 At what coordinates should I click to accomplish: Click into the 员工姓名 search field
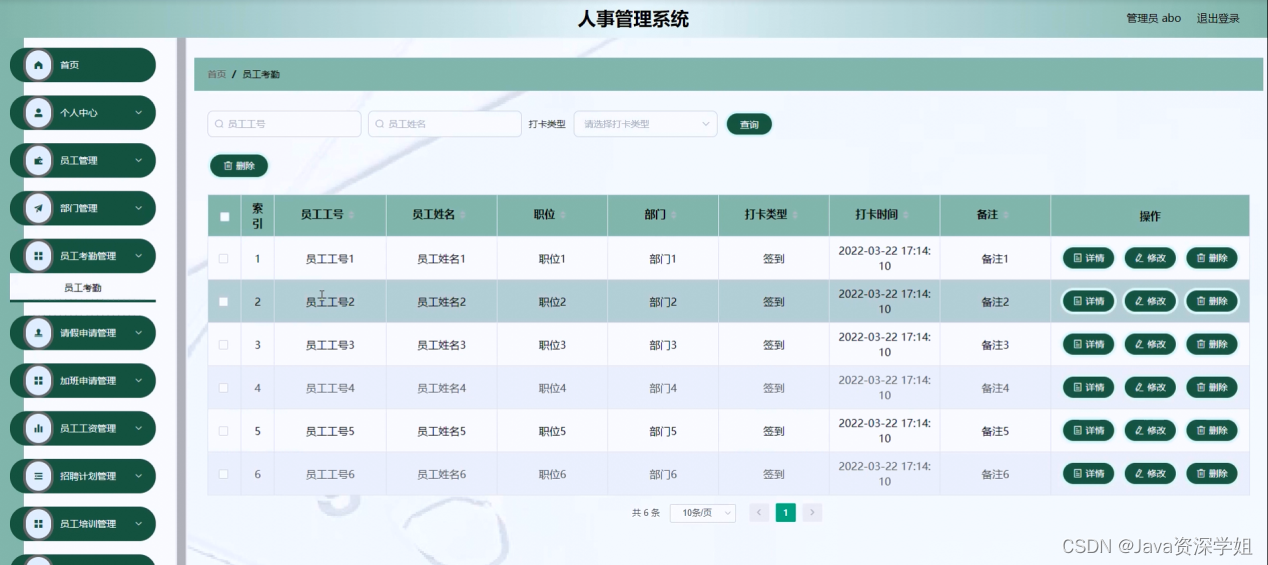445,124
